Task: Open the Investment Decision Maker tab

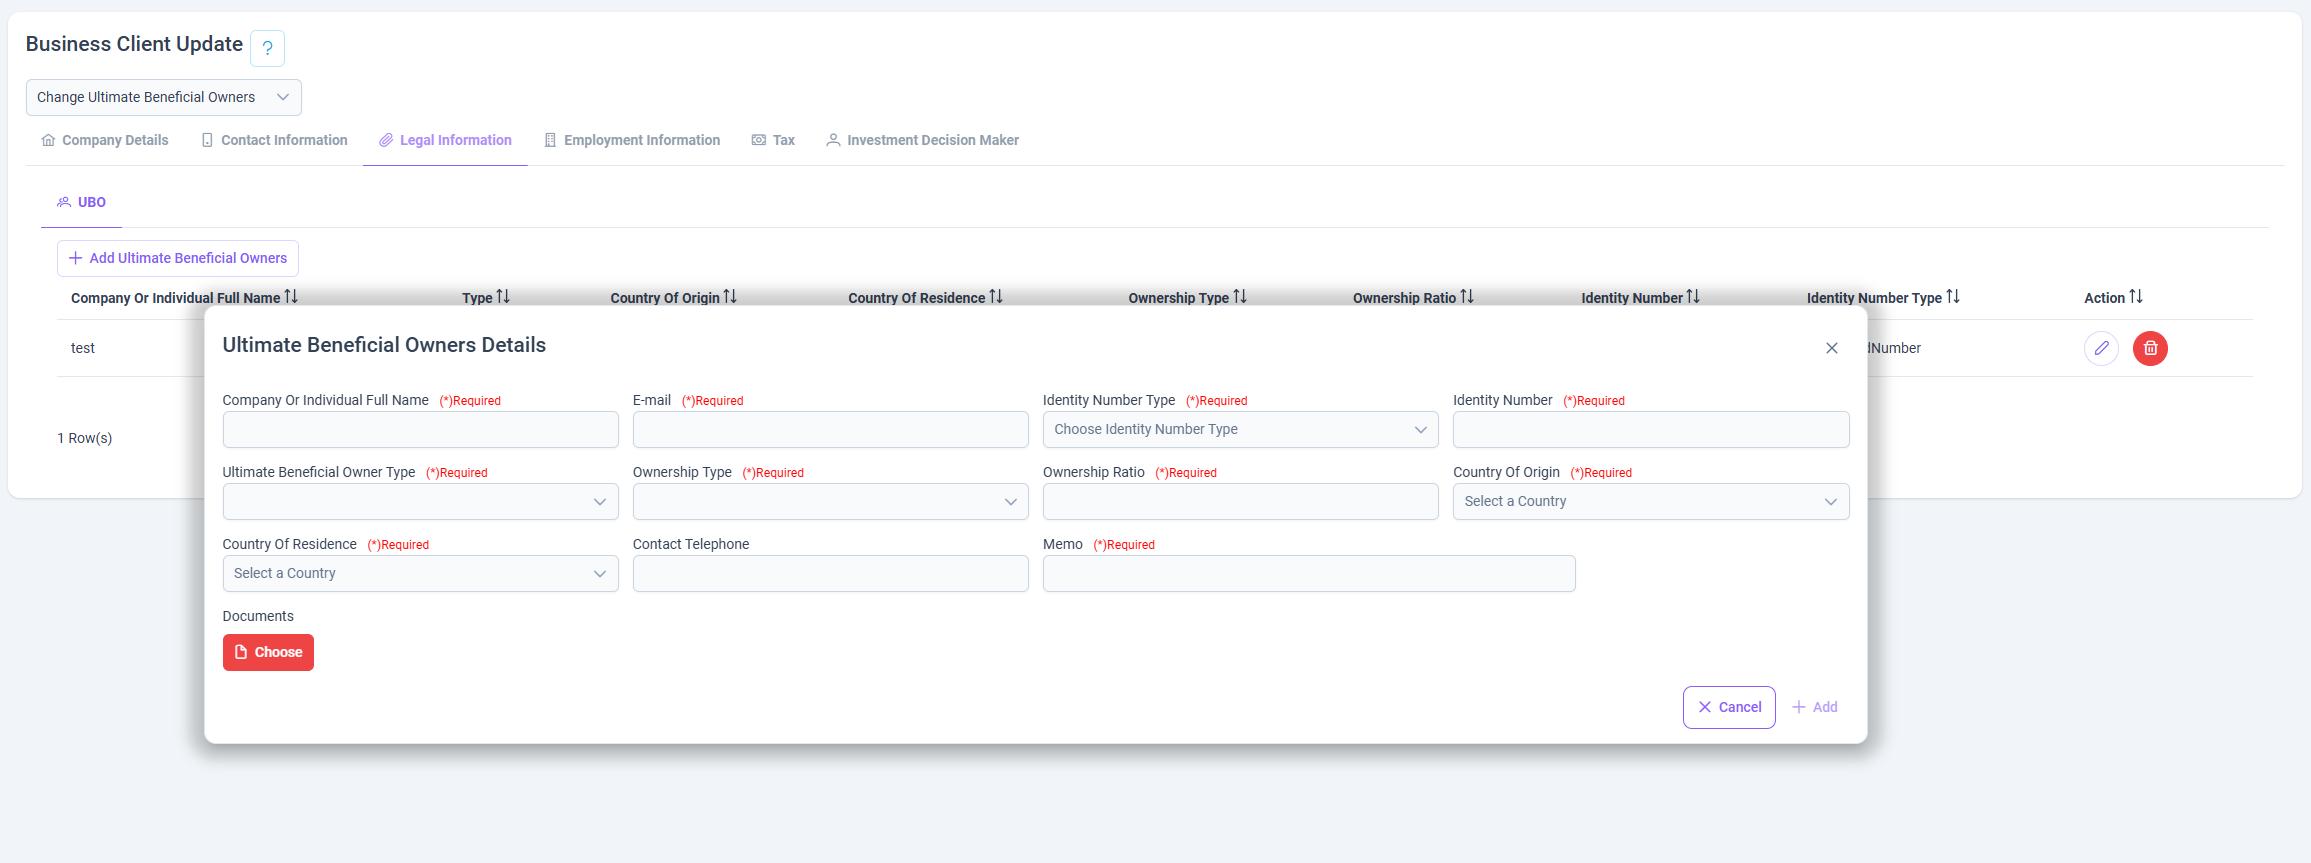Action: (922, 140)
